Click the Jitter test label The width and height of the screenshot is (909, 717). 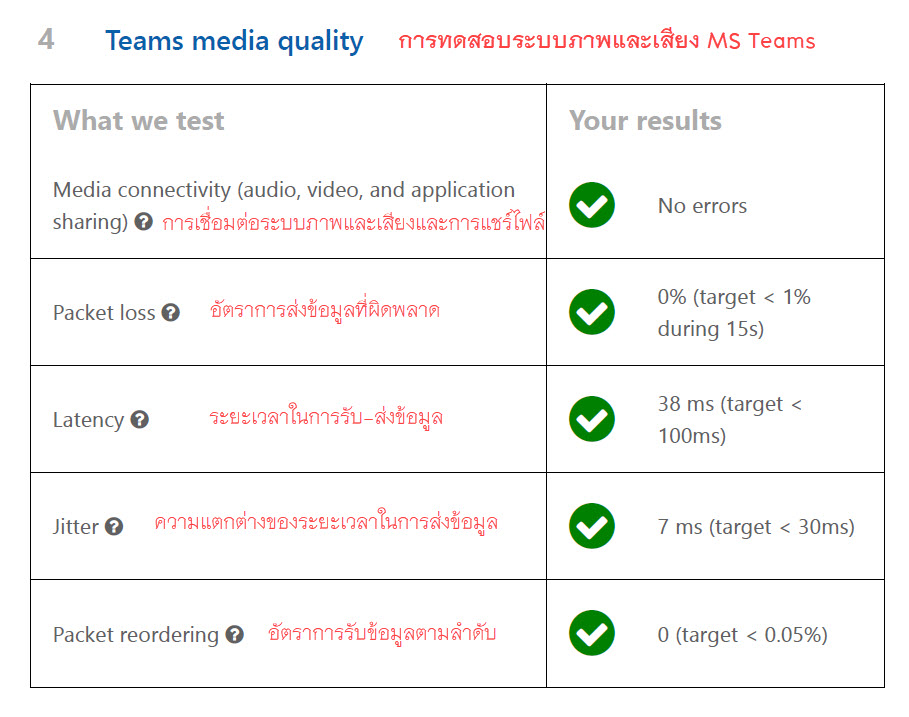coord(75,527)
